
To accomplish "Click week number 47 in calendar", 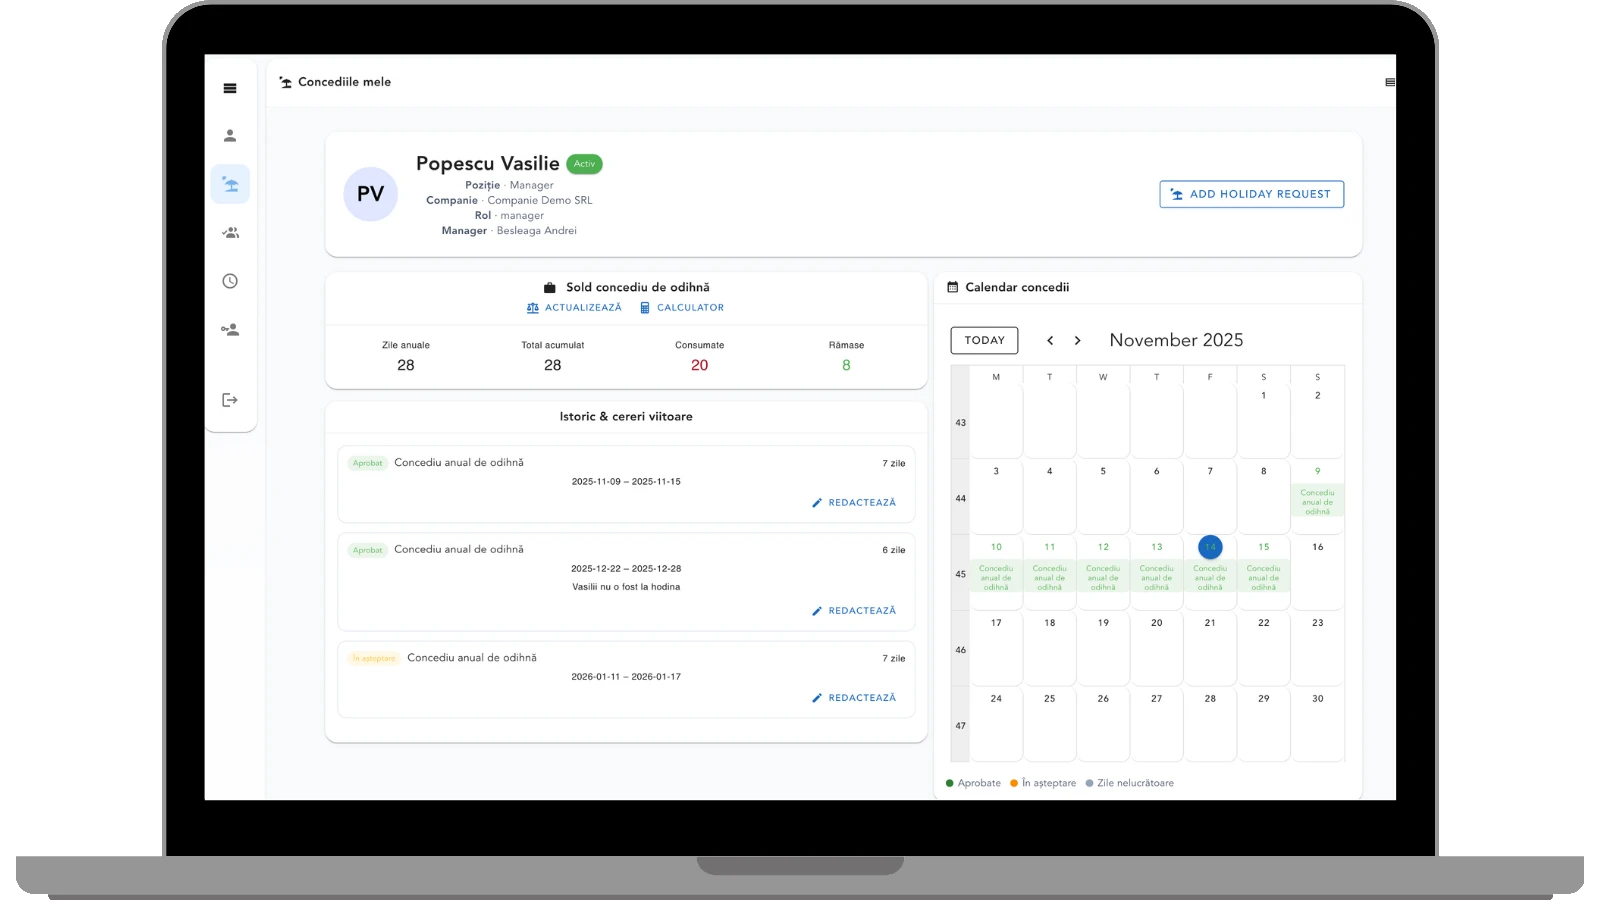I will click(x=960, y=726).
